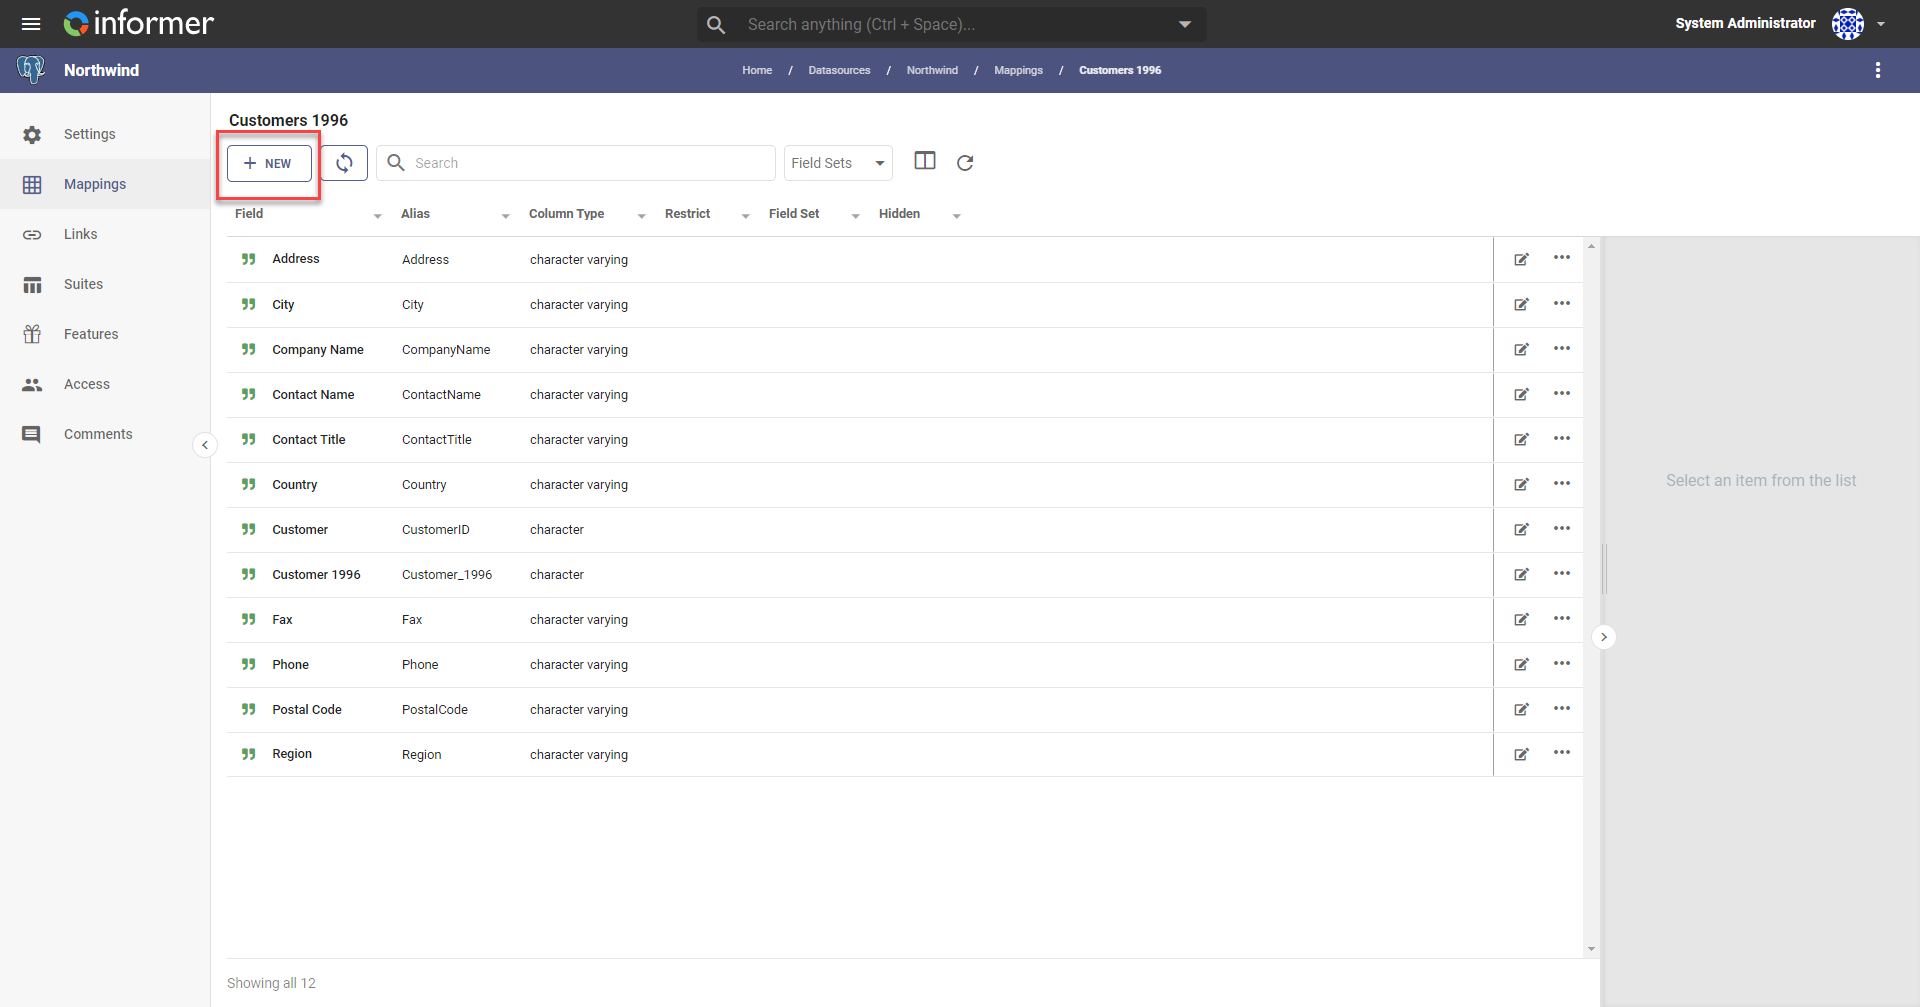Open the Field Set column filter arrow
This screenshot has width=1920, height=1007.
[x=856, y=216]
